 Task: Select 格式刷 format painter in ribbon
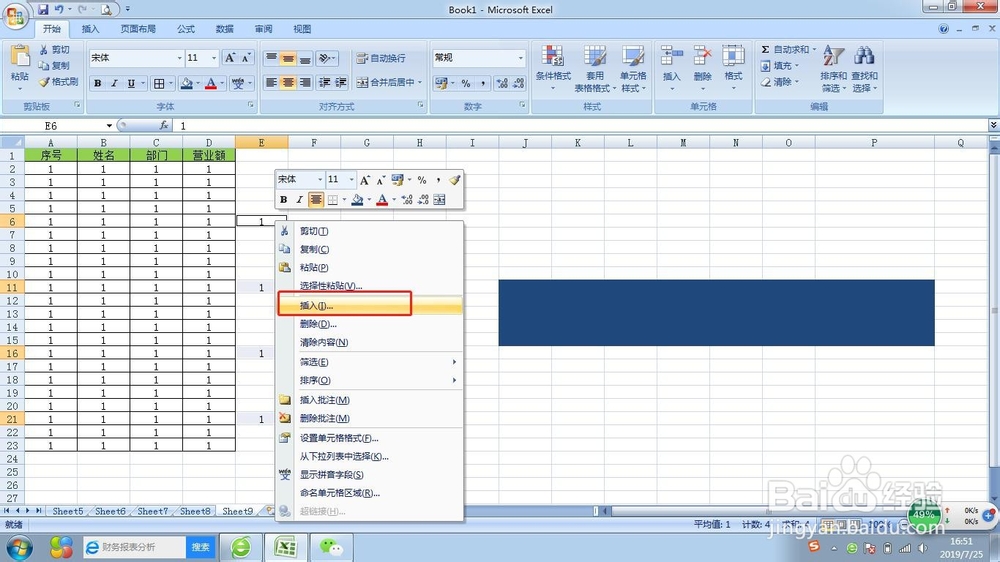[58, 82]
